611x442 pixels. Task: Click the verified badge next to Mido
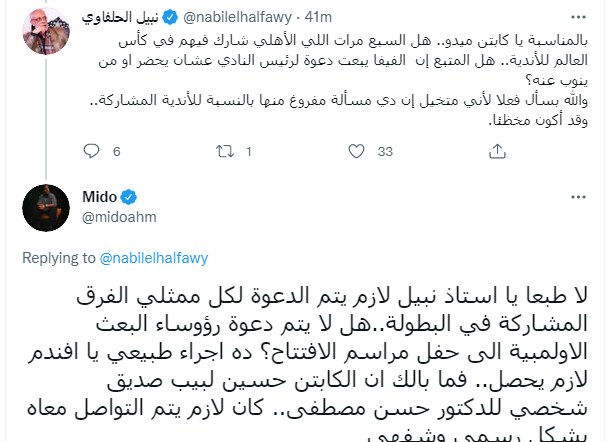pyautogui.click(x=130, y=196)
